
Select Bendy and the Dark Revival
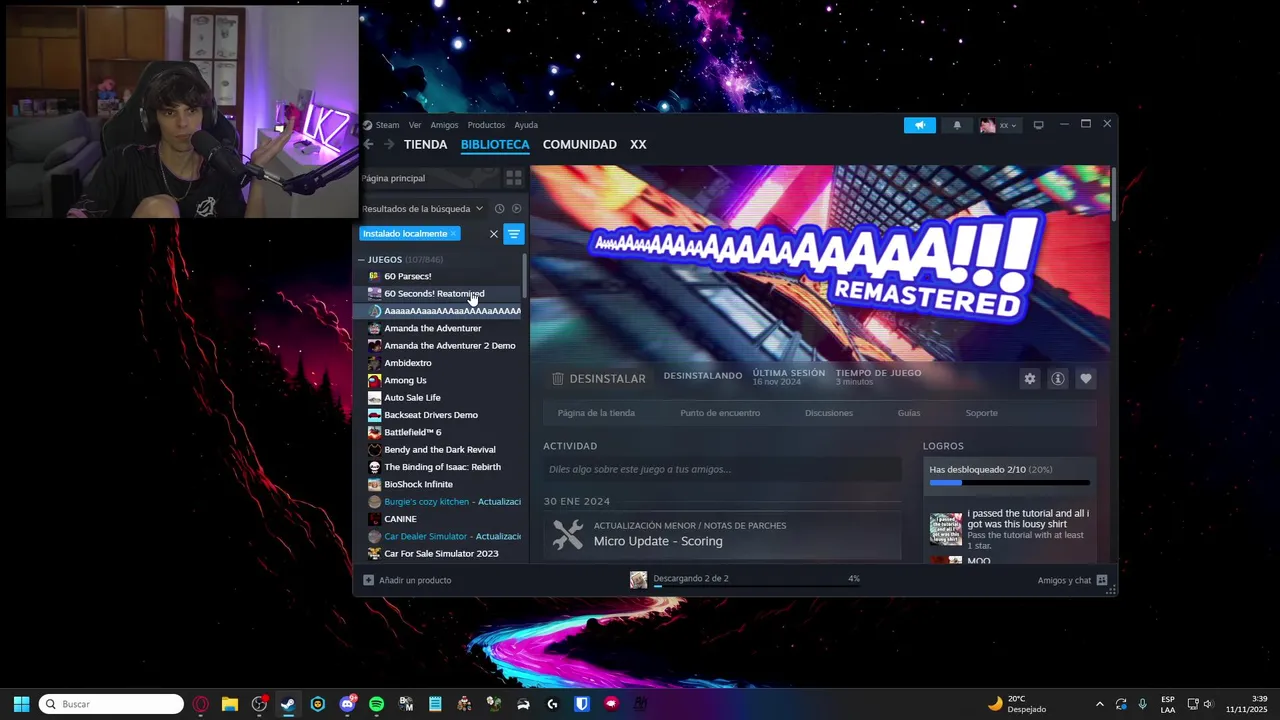tap(439, 450)
